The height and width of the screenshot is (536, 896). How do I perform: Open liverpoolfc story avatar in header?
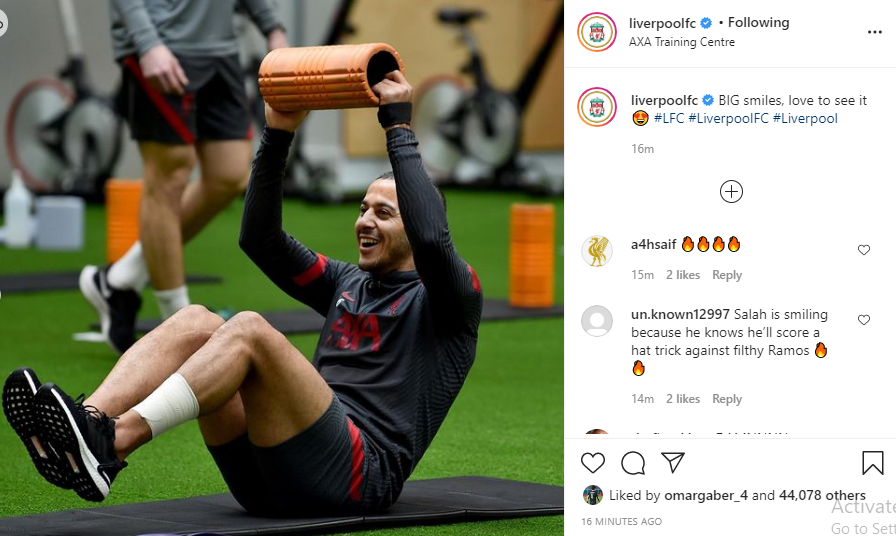(597, 32)
